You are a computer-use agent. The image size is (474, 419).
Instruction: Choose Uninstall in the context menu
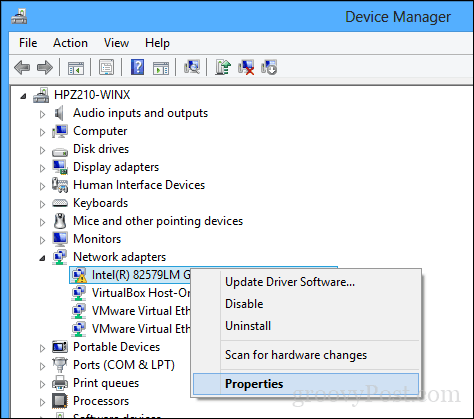tap(306, 326)
